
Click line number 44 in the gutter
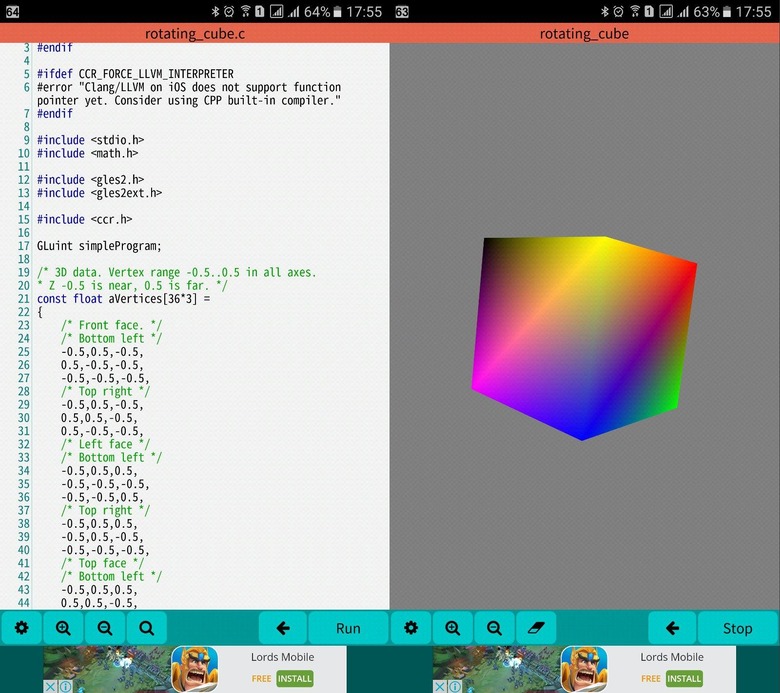(x=24, y=603)
